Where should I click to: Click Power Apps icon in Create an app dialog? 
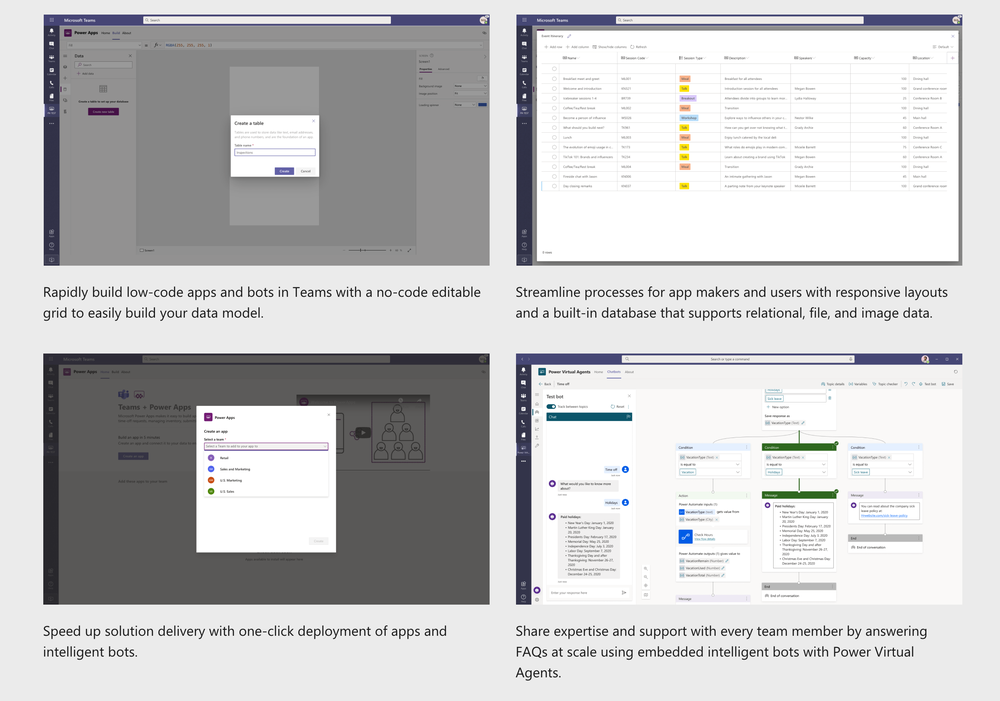pos(208,417)
